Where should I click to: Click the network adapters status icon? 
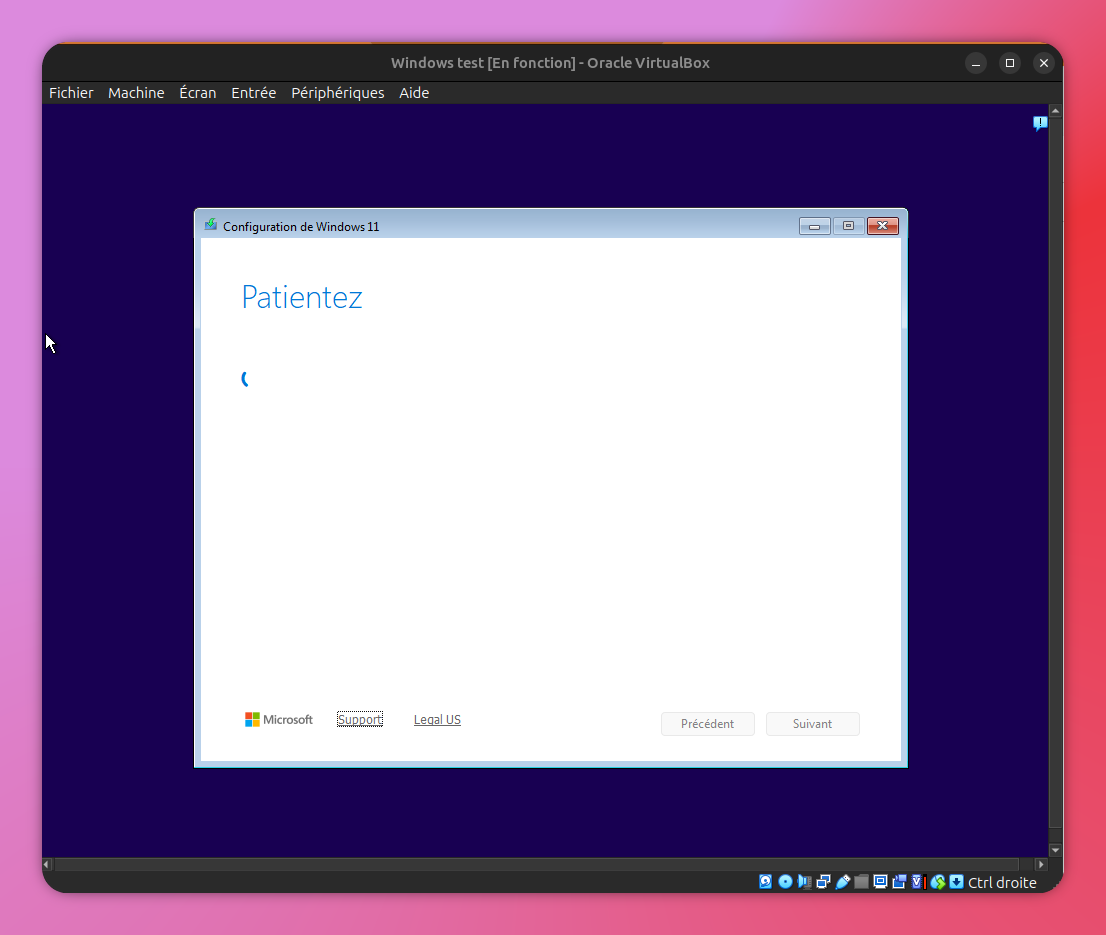(x=823, y=882)
